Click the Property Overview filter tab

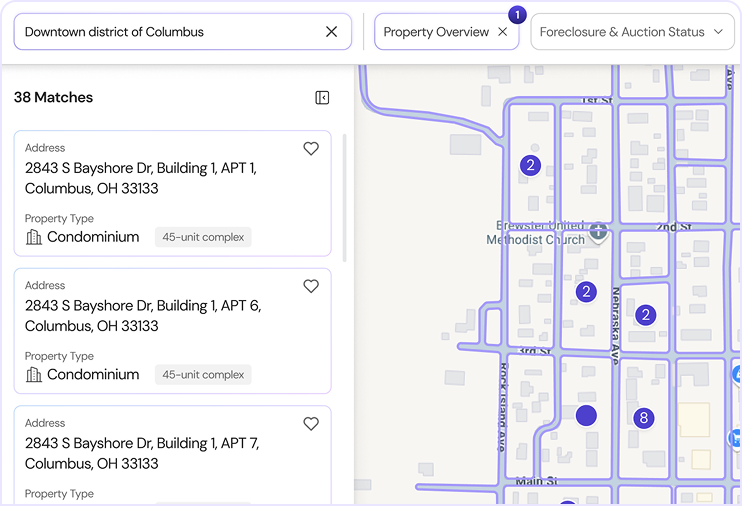pyautogui.click(x=436, y=32)
